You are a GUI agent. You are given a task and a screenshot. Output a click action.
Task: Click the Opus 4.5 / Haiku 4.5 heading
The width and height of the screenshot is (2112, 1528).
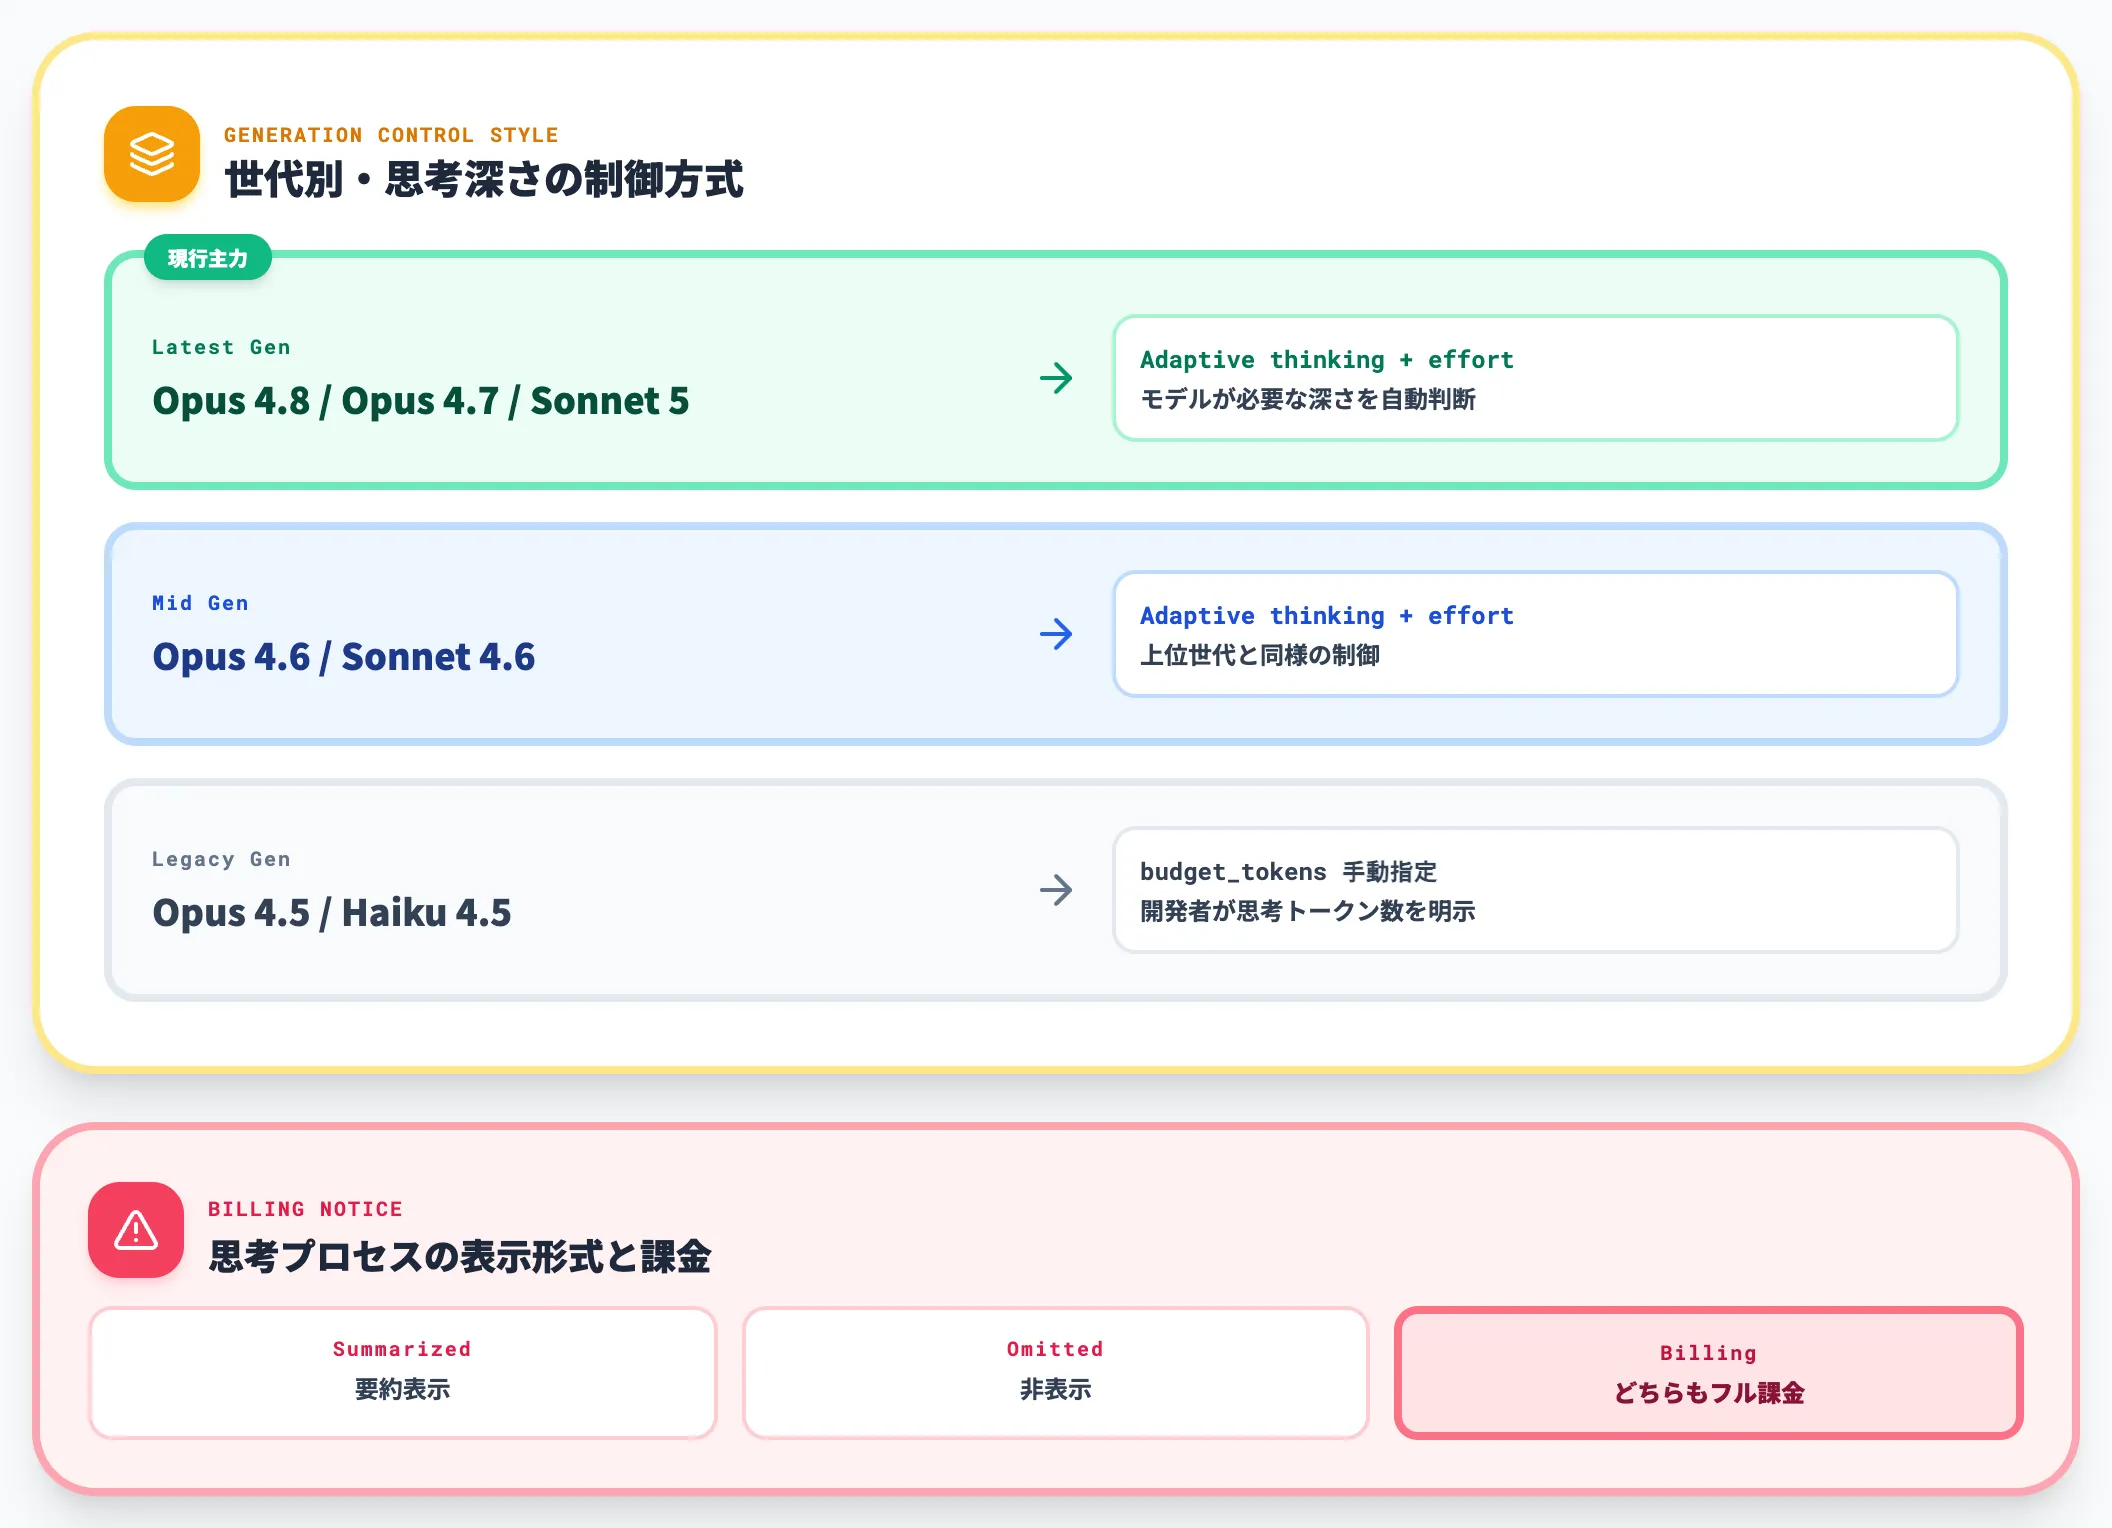click(x=332, y=913)
